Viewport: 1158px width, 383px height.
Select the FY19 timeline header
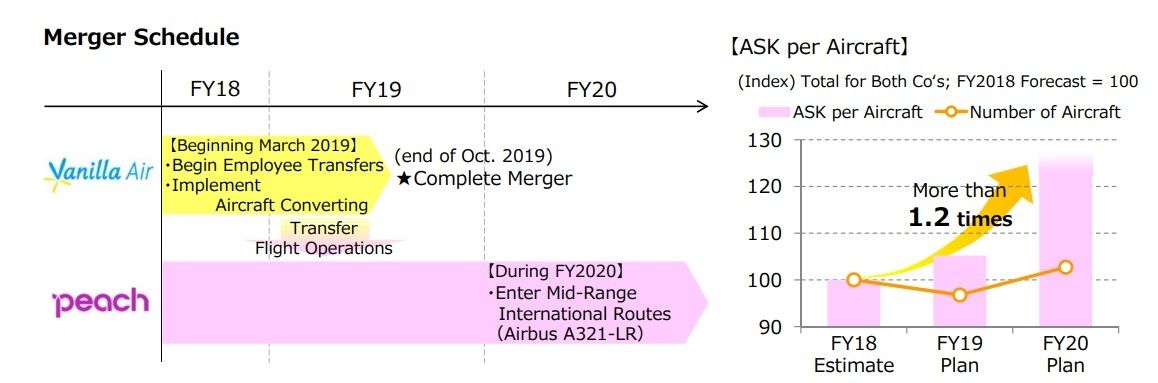pyautogui.click(x=377, y=89)
